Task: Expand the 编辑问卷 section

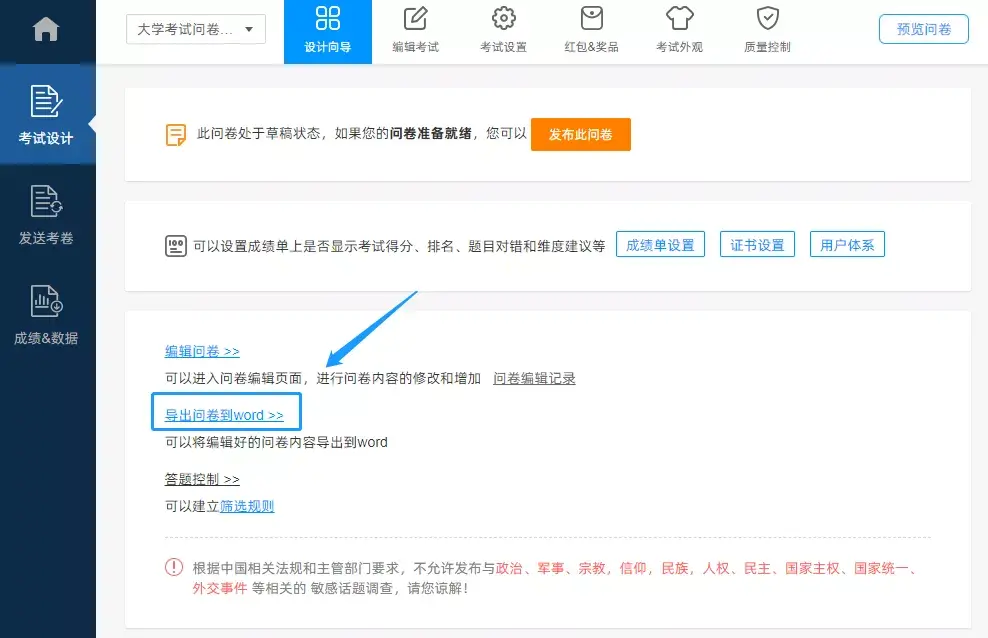Action: [x=202, y=351]
